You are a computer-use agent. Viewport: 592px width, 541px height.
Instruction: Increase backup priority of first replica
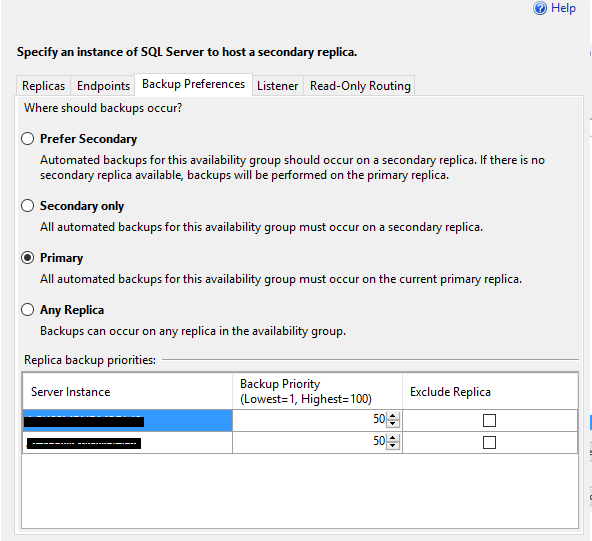tap(393, 416)
